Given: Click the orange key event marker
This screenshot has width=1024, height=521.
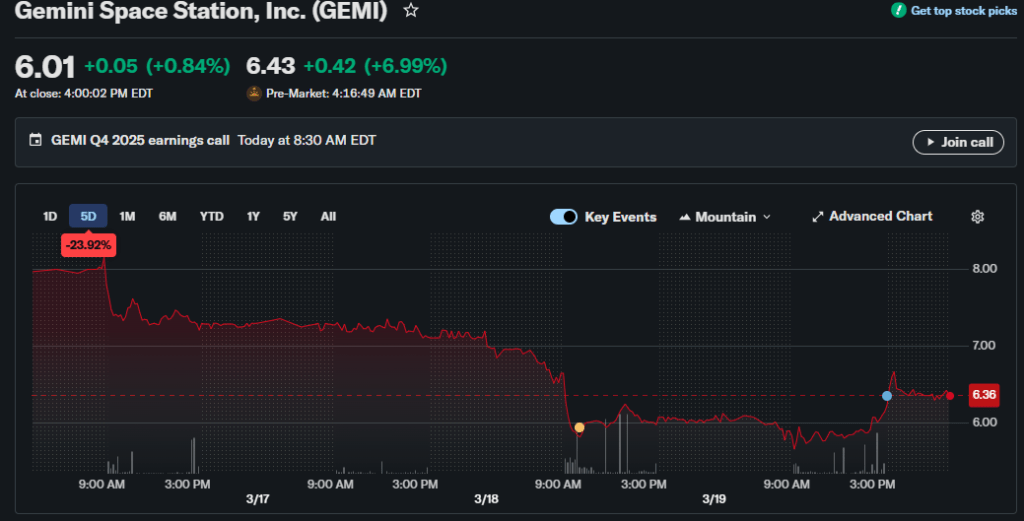Looking at the screenshot, I should tap(579, 428).
